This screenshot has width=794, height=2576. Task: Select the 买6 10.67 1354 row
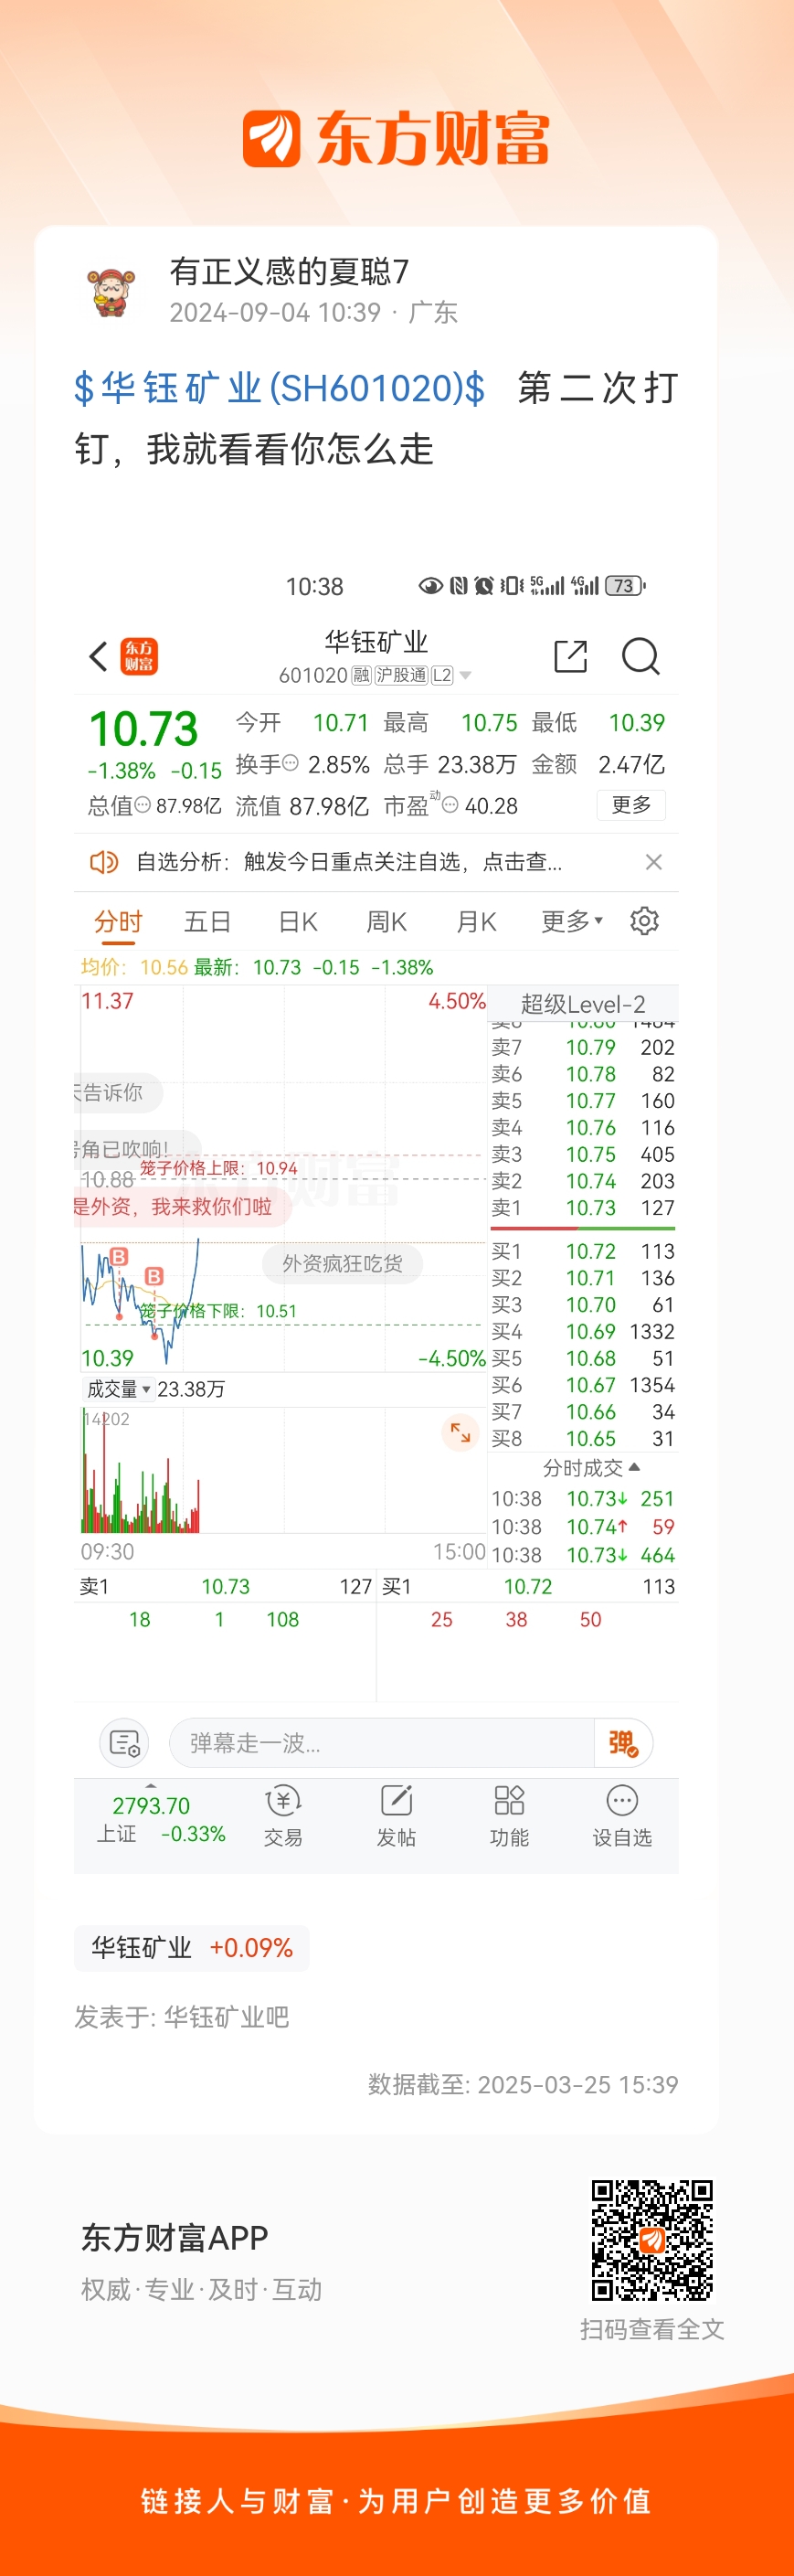coord(583,1385)
